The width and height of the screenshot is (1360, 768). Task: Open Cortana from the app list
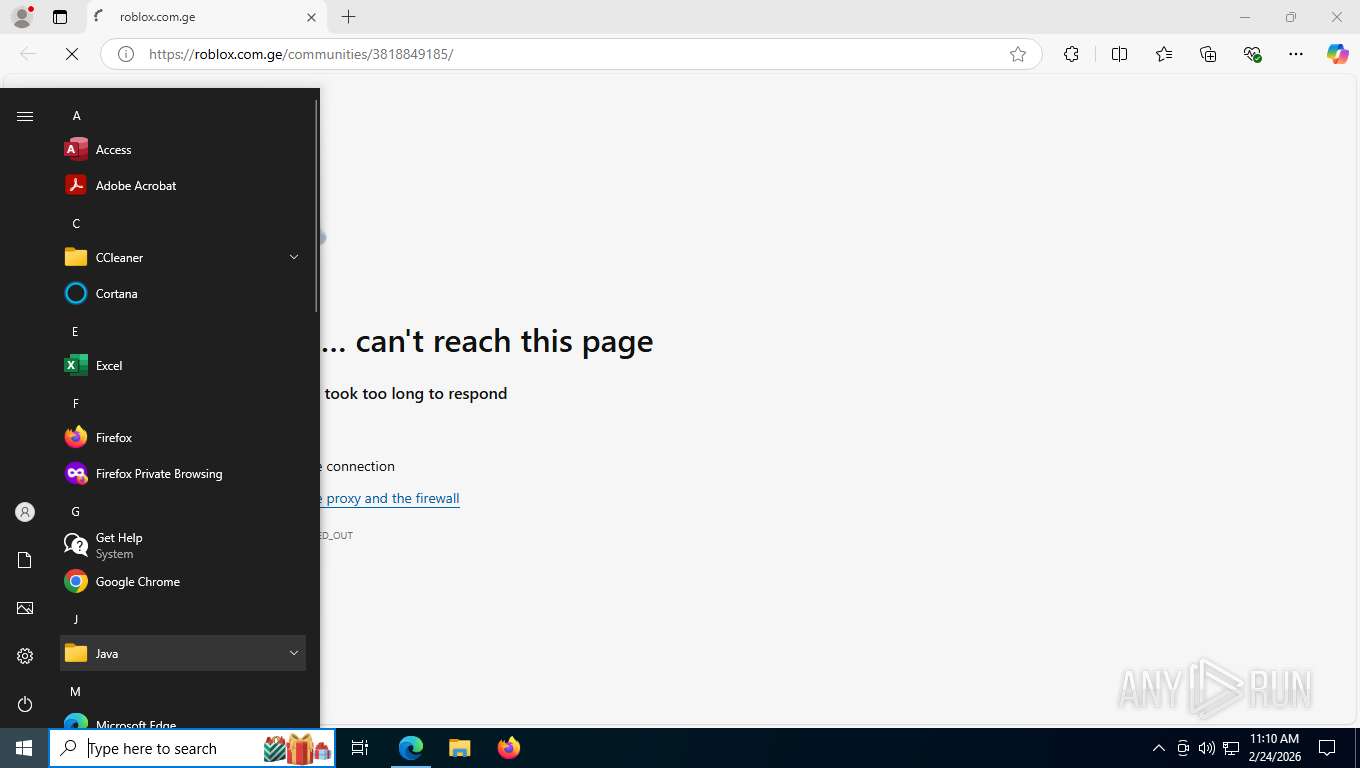tap(183, 294)
